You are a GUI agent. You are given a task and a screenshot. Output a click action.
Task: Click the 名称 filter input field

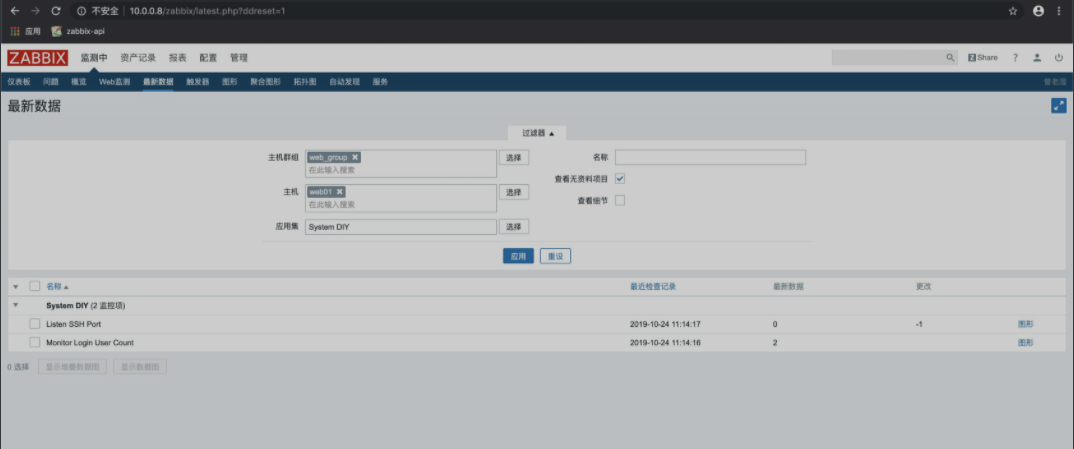[x=710, y=157]
